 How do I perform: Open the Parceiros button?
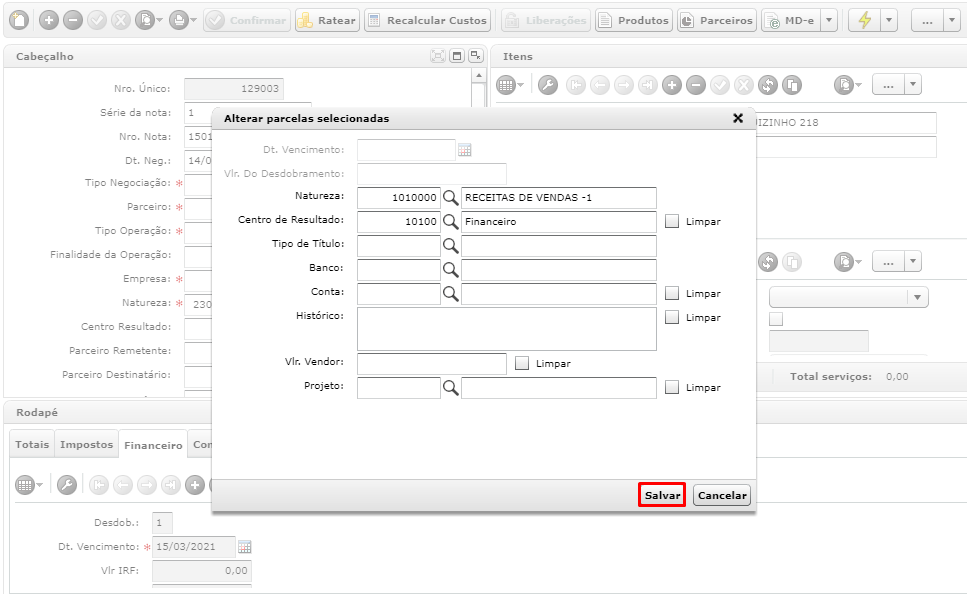pos(717,20)
